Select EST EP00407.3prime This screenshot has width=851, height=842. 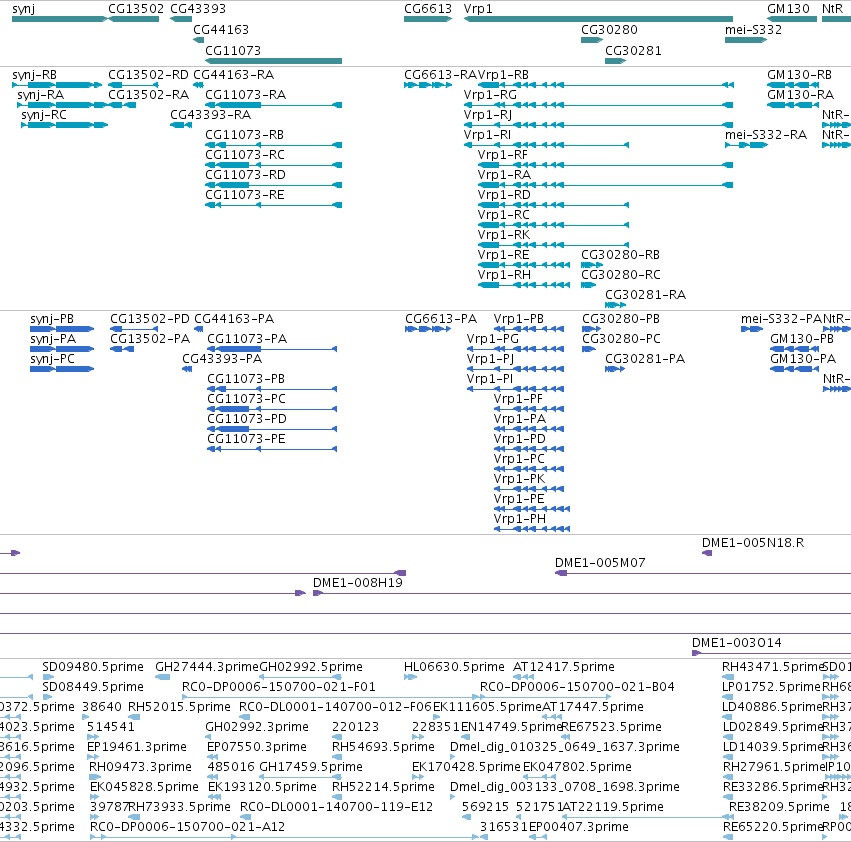point(579,827)
